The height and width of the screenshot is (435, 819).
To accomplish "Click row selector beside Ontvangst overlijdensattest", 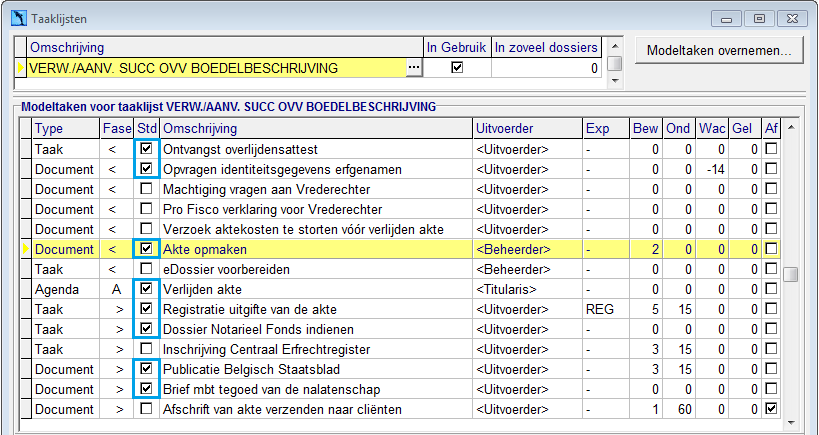I will click(x=26, y=149).
